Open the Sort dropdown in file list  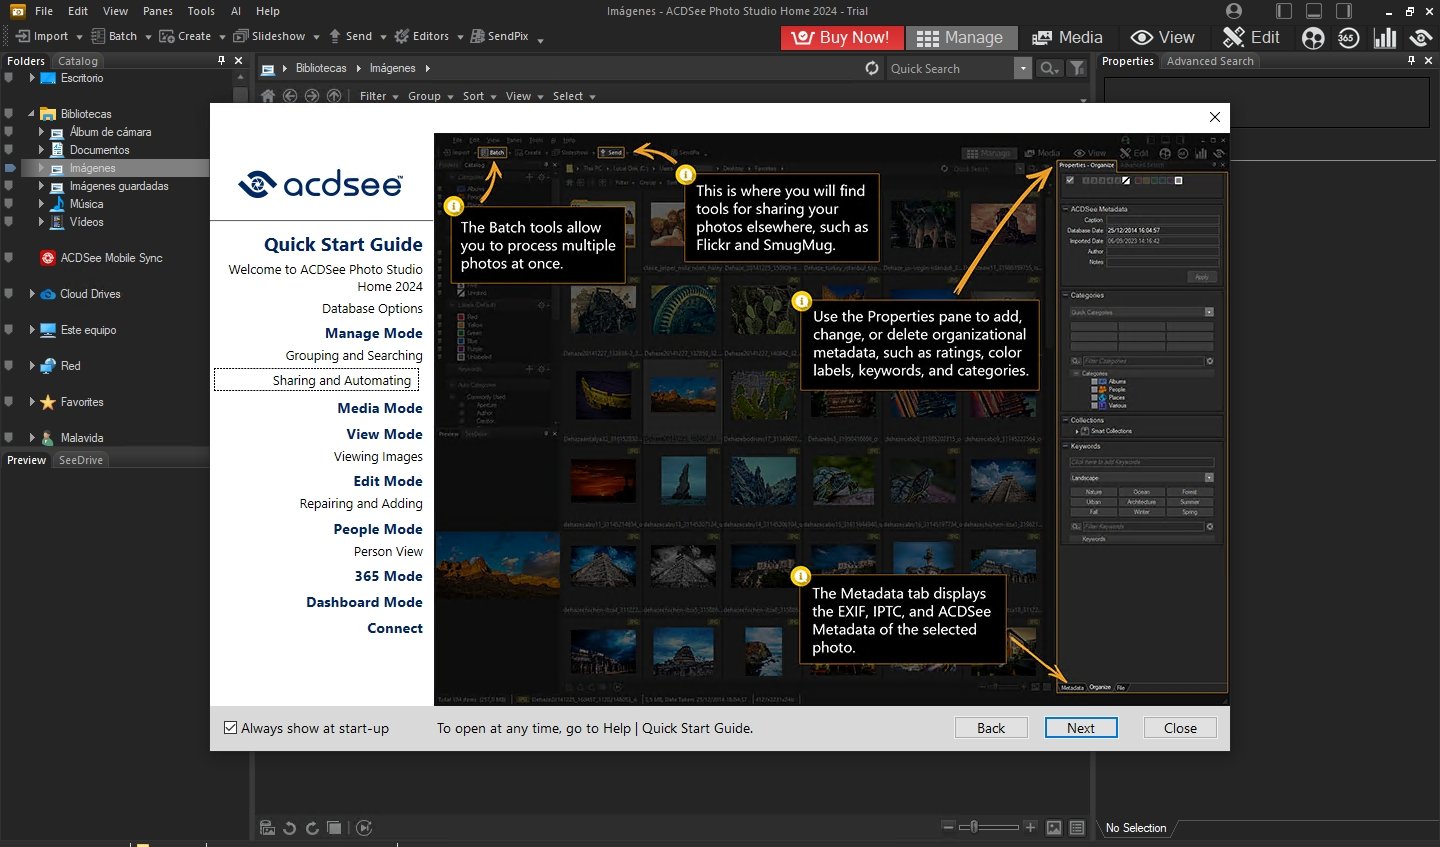tap(479, 96)
